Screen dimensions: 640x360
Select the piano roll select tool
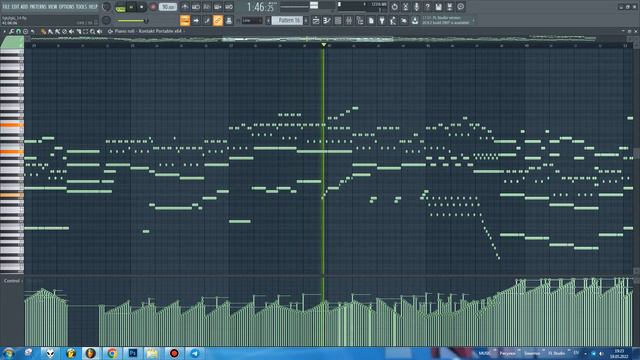[x=85, y=31]
